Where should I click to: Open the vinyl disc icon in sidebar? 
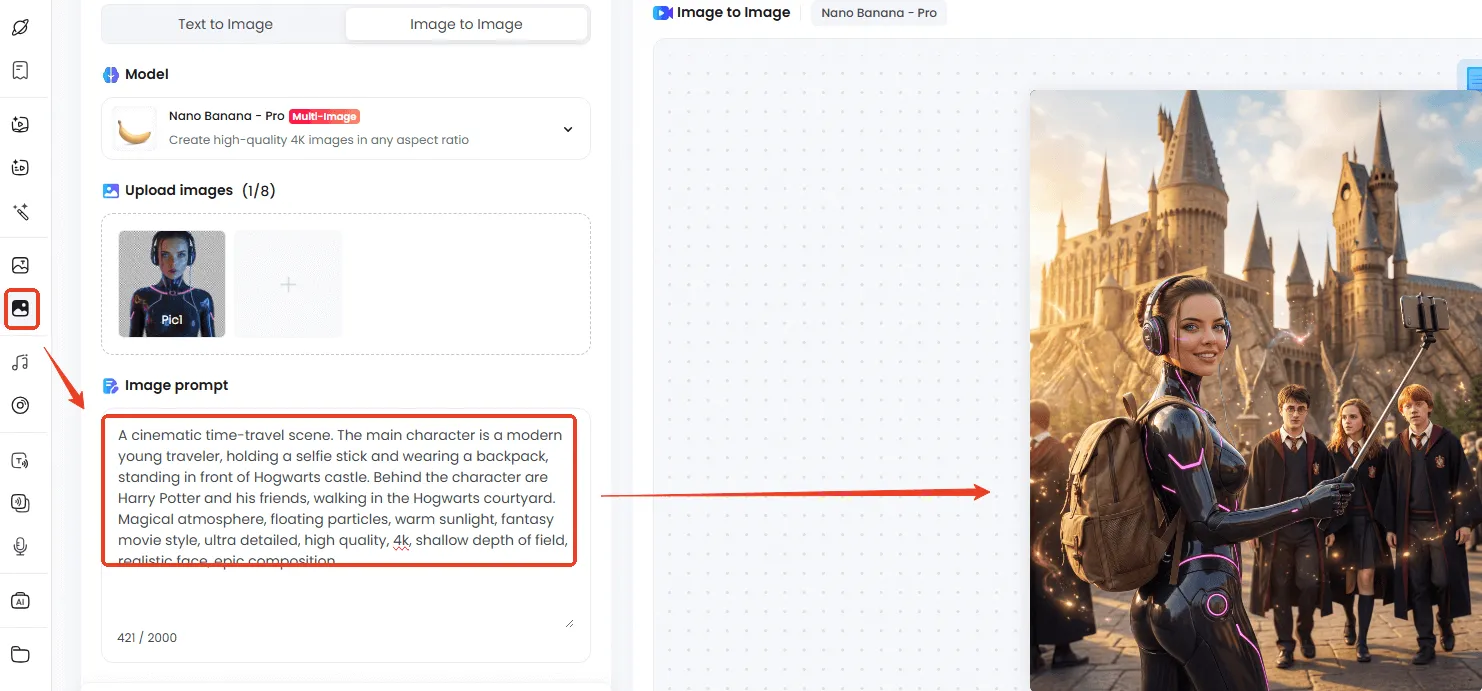(x=20, y=406)
